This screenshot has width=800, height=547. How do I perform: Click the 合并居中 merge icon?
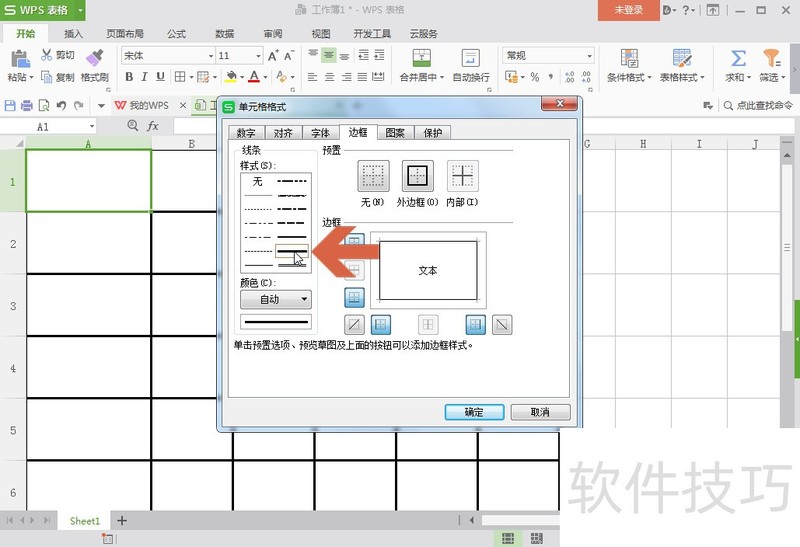point(422,58)
